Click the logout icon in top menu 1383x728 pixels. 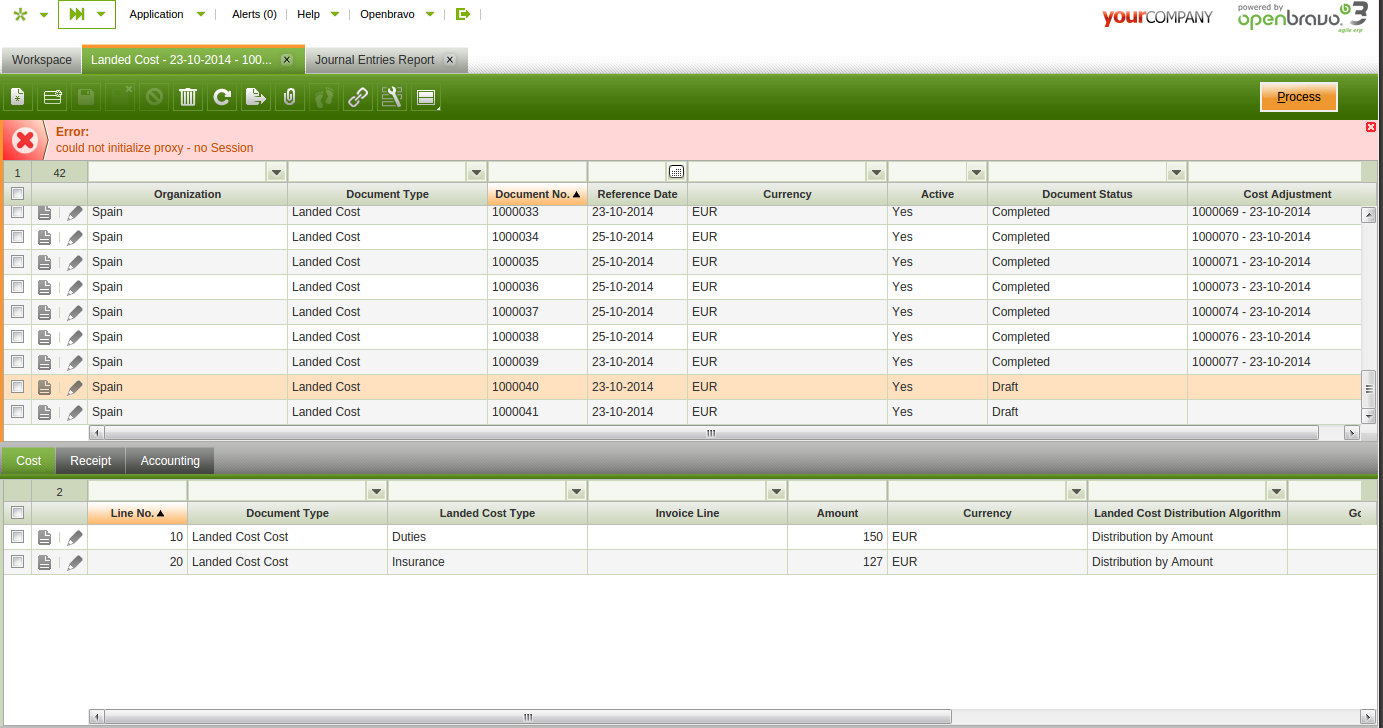462,14
